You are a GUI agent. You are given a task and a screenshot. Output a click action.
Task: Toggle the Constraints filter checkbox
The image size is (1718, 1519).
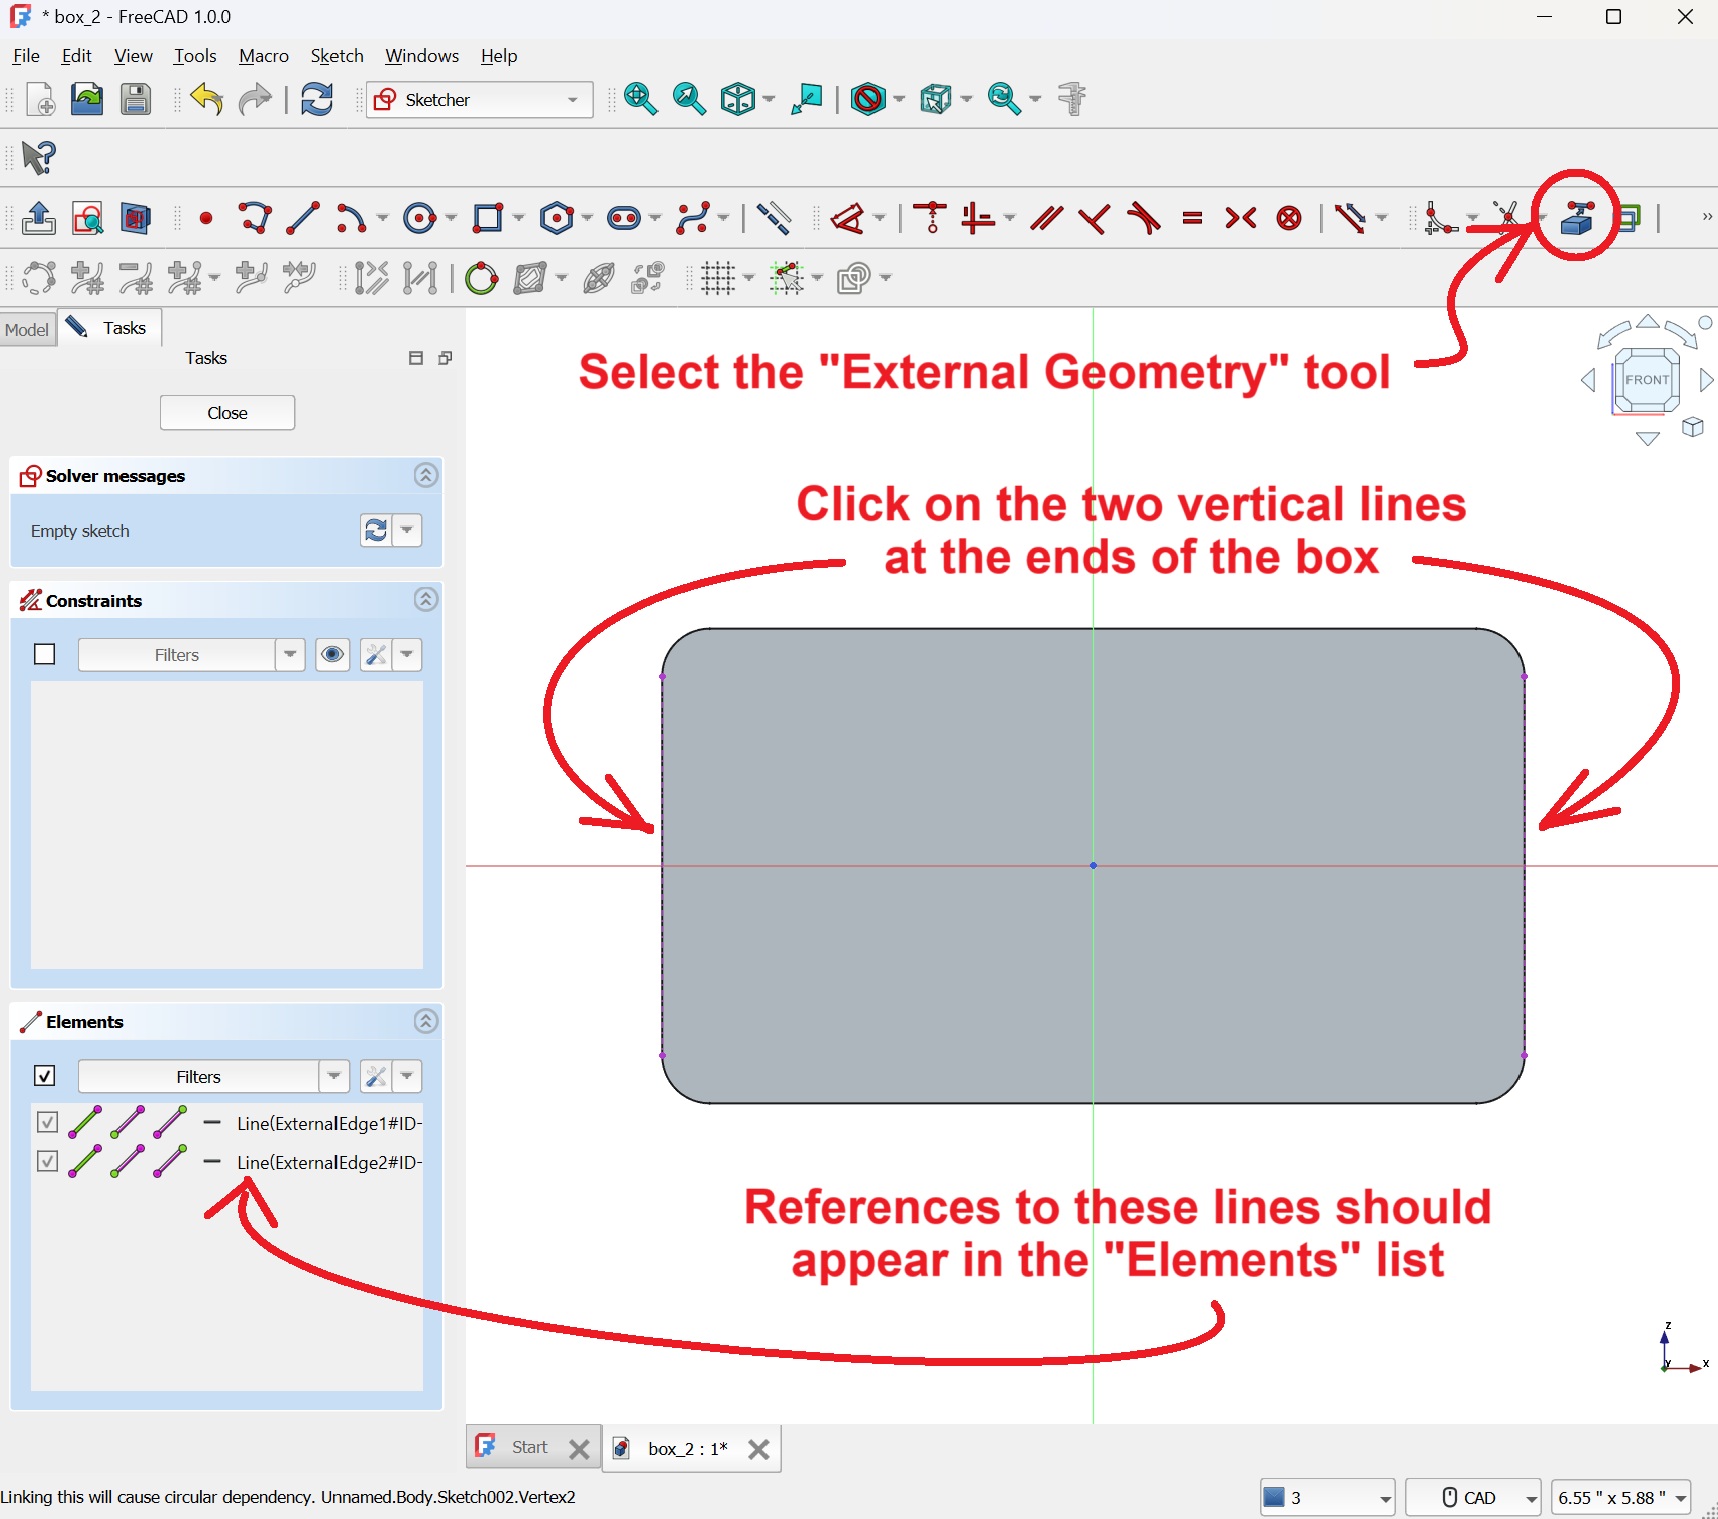45,654
